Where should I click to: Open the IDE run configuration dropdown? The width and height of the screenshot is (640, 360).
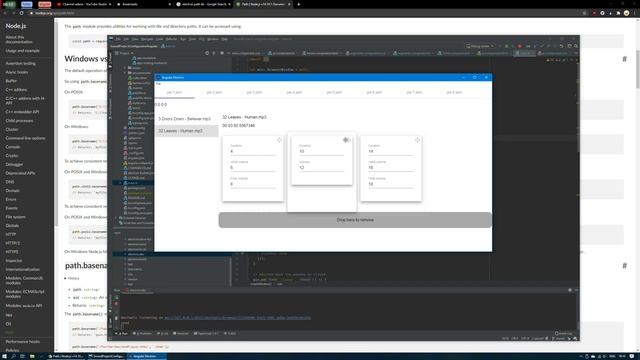[480, 46]
